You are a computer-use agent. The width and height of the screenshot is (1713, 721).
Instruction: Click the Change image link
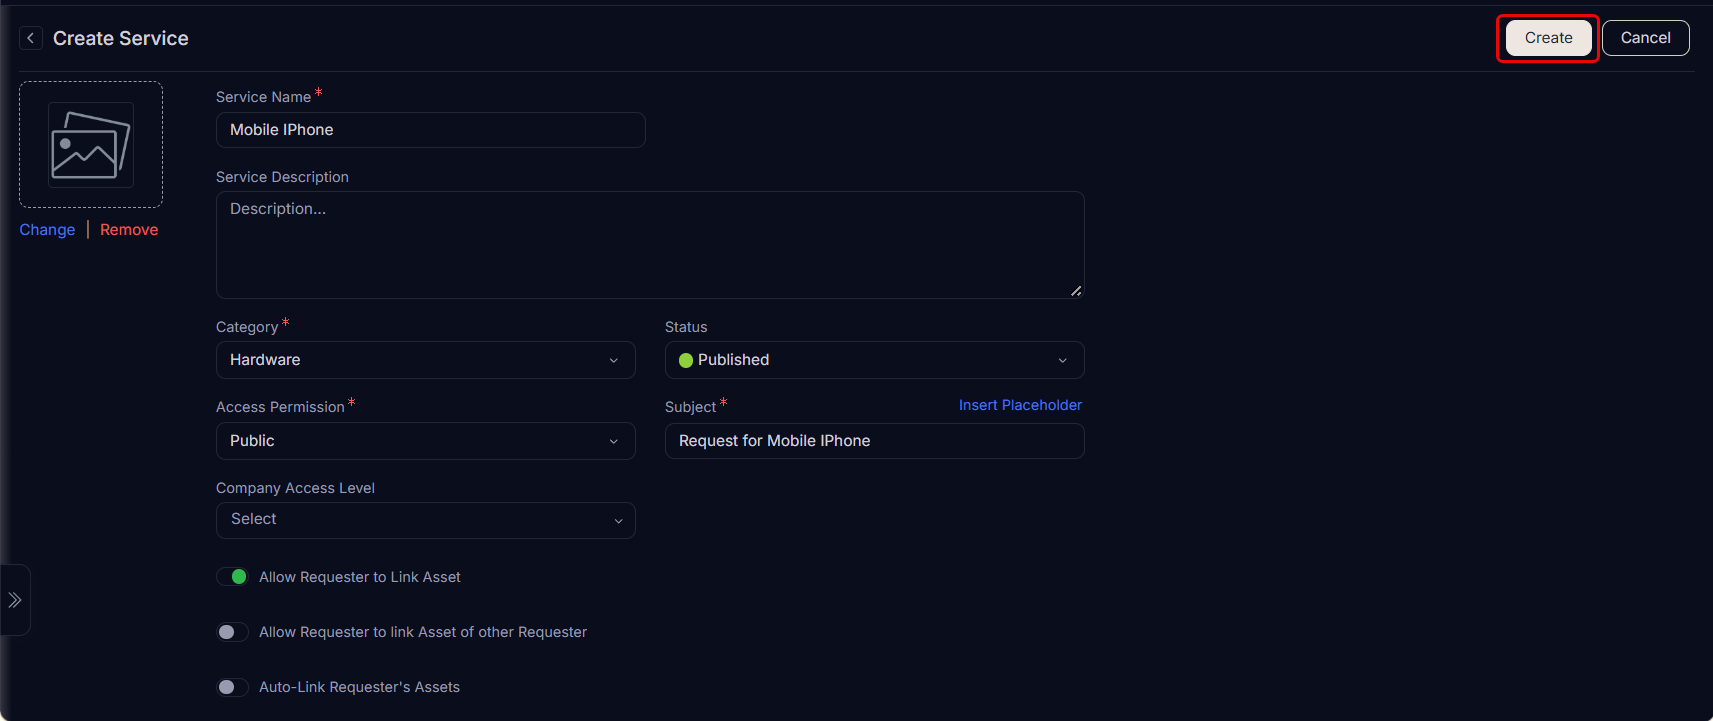click(x=47, y=230)
